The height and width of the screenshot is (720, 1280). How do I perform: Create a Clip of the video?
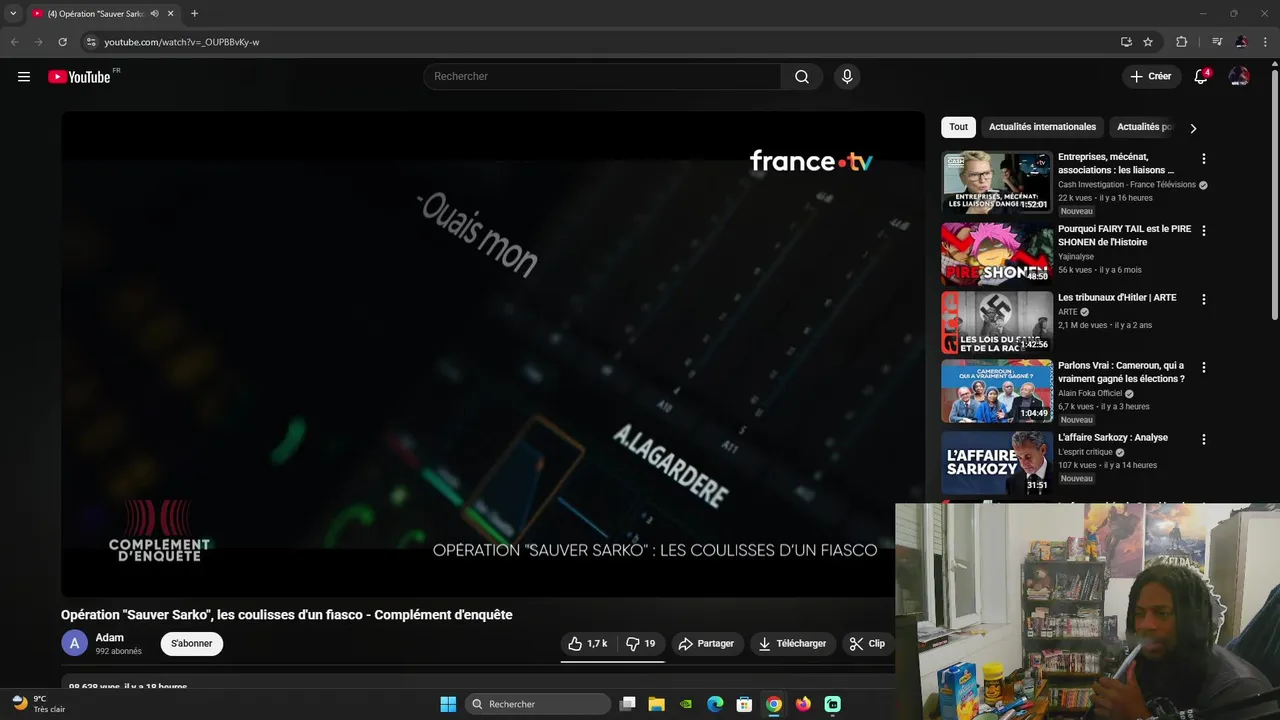point(867,644)
